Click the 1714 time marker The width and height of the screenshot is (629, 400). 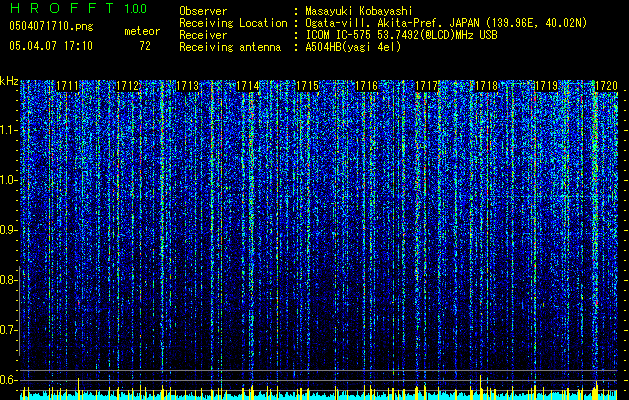248,86
